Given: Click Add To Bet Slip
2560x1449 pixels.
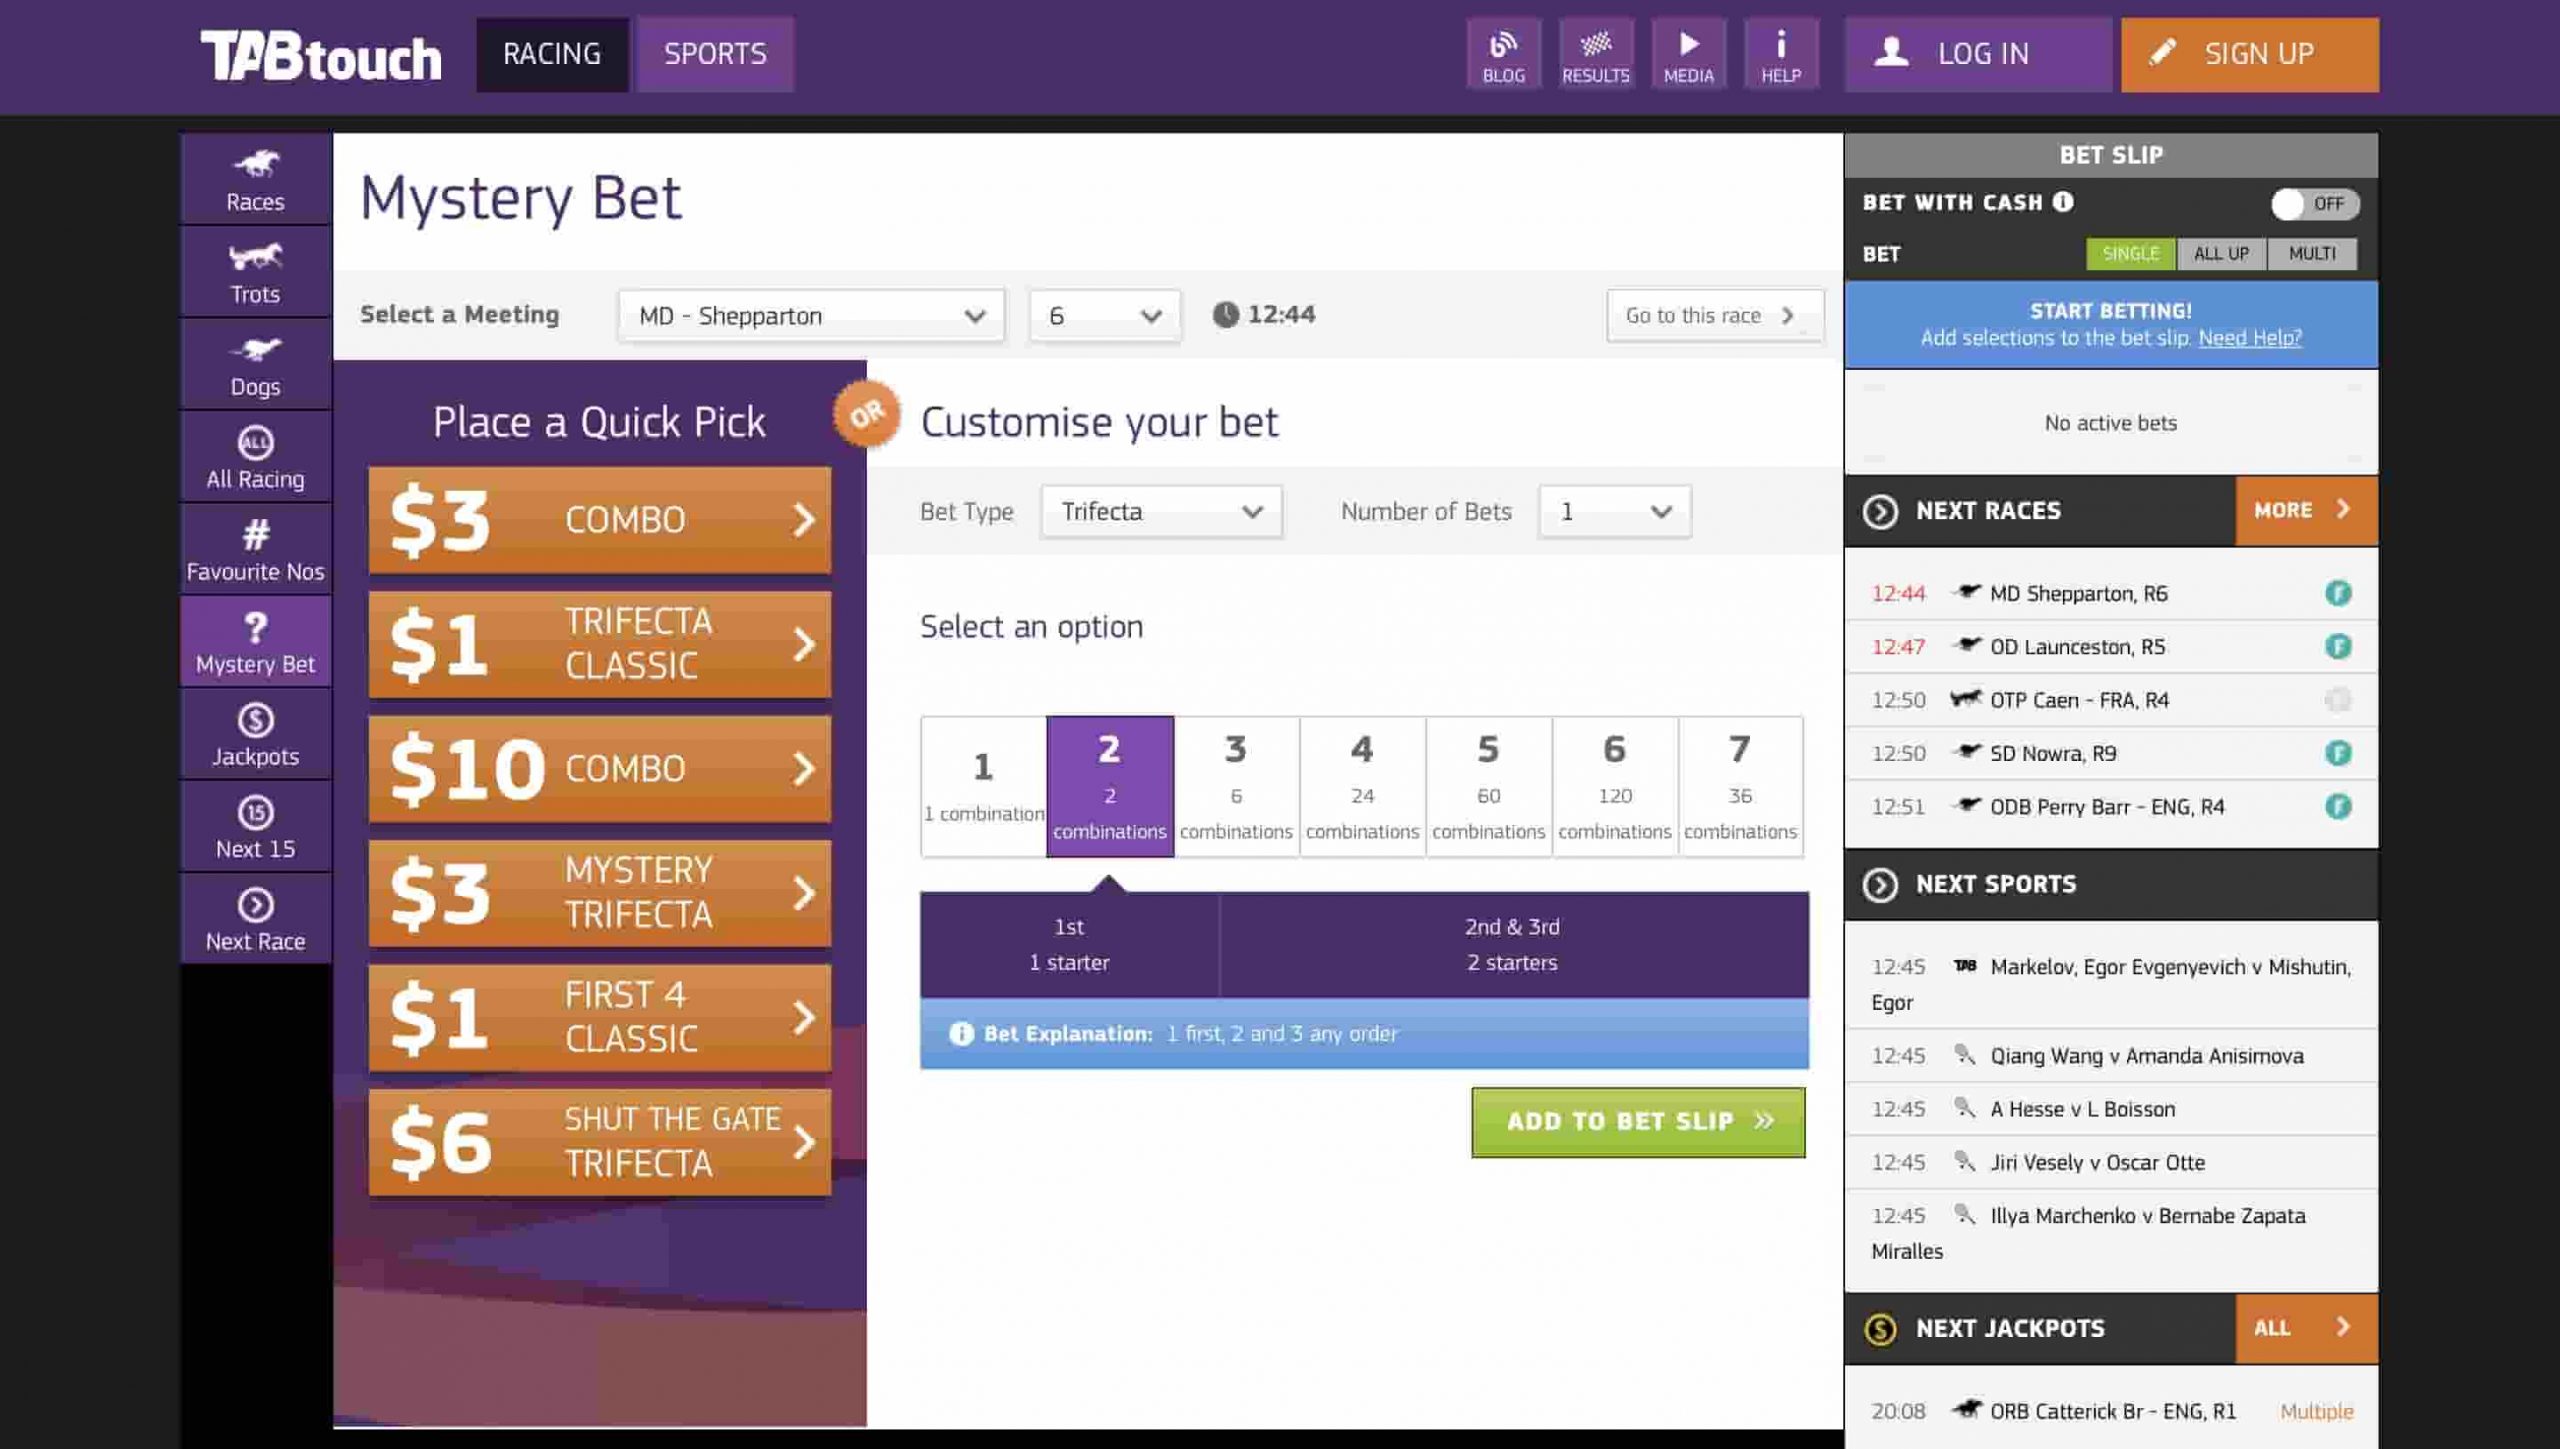Looking at the screenshot, I should point(1638,1122).
